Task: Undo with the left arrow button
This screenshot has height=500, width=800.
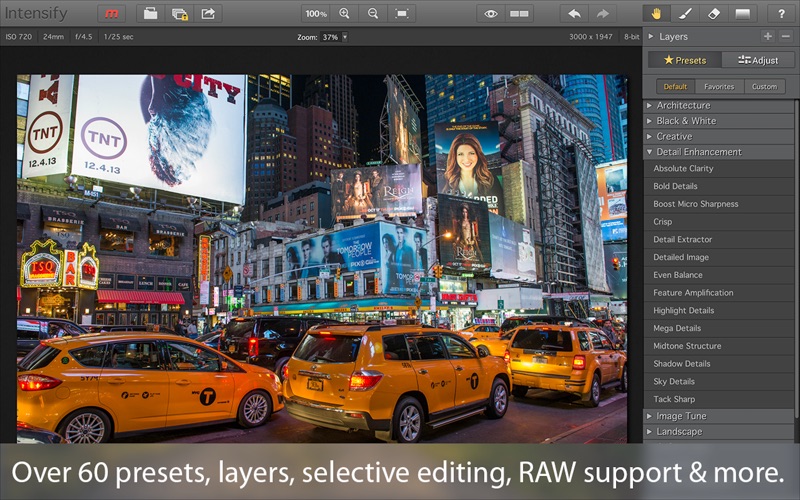Action: (x=574, y=14)
